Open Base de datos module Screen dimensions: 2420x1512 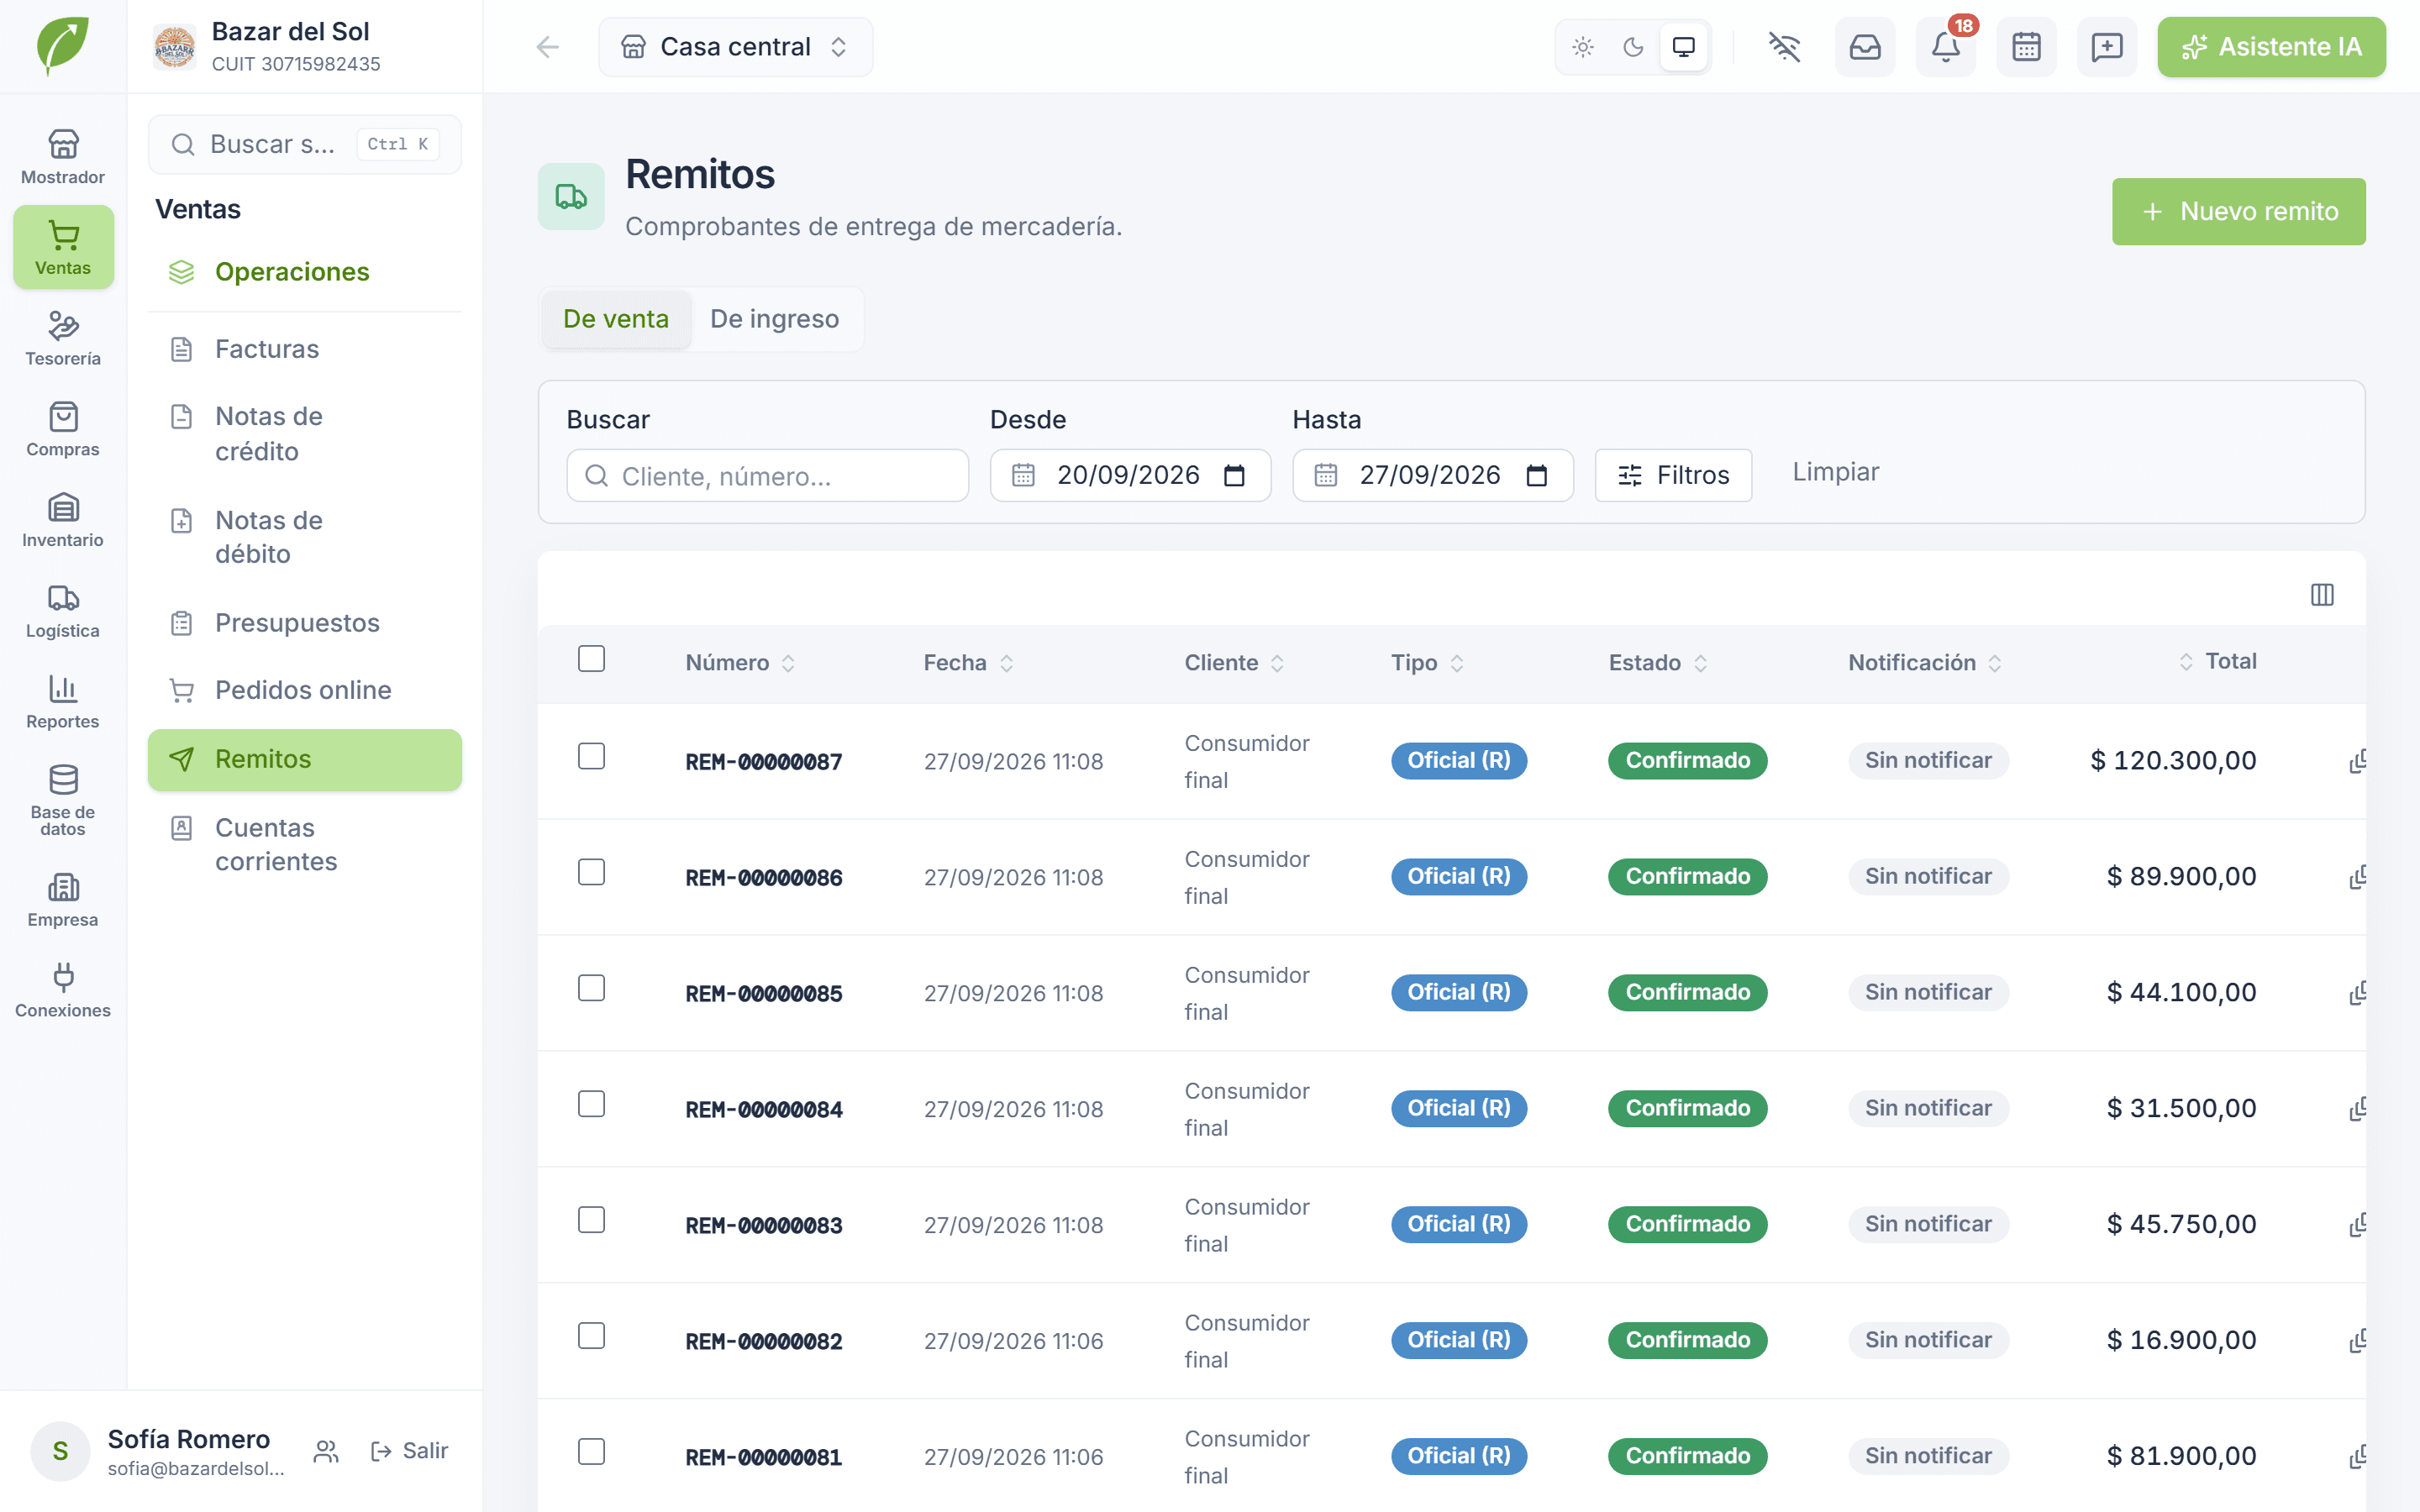(x=63, y=800)
